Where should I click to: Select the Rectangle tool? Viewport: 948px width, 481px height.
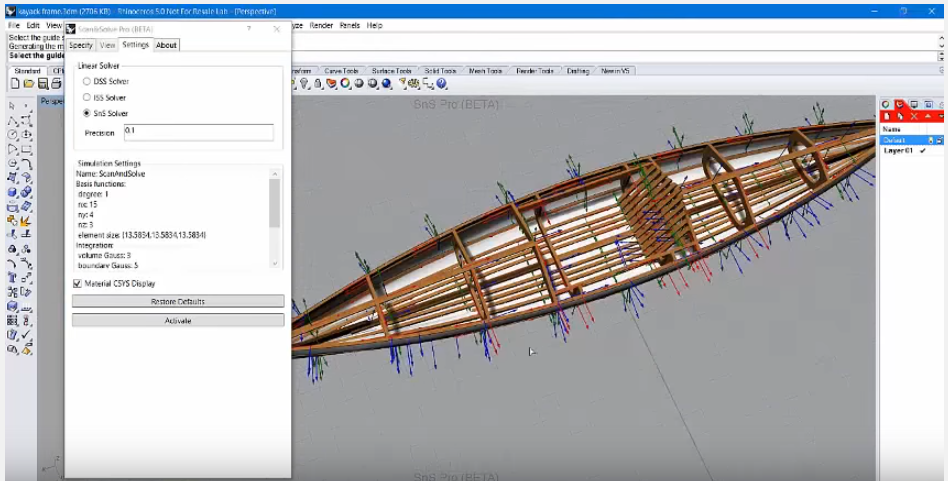27,149
